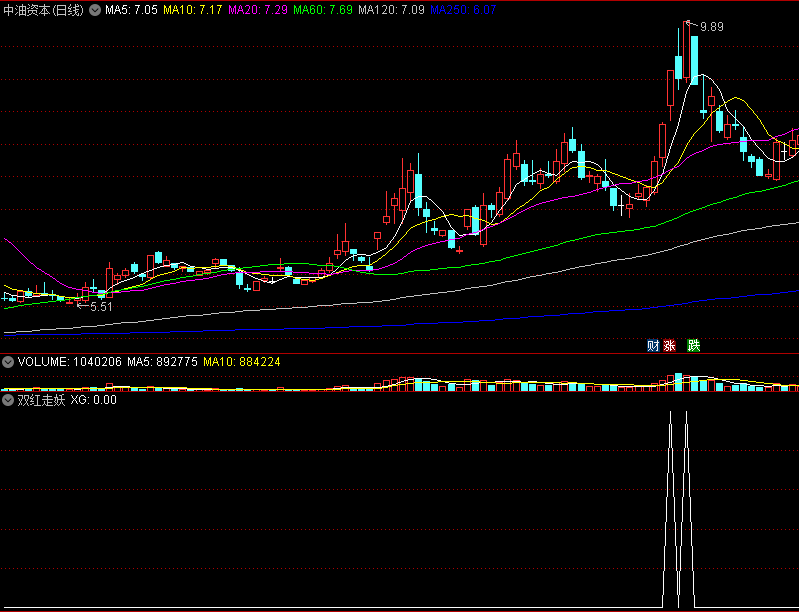Select the 中油资本(日线) chart title
The width and height of the screenshot is (799, 612).
(43, 10)
